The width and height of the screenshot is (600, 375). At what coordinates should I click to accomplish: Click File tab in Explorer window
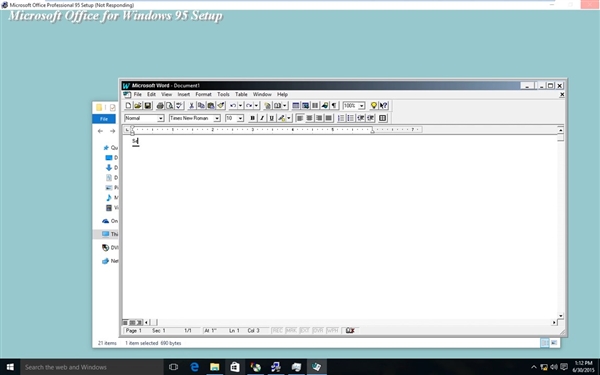[x=104, y=119]
